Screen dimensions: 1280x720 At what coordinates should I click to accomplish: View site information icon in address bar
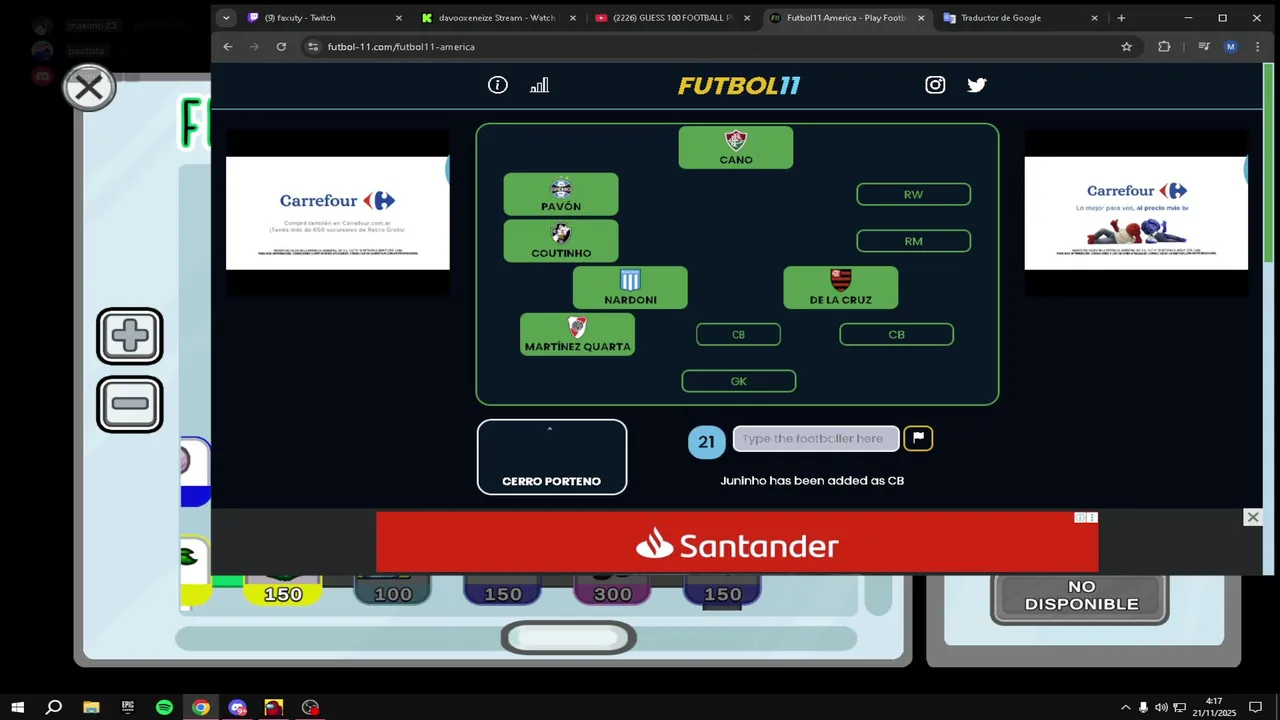point(313,47)
